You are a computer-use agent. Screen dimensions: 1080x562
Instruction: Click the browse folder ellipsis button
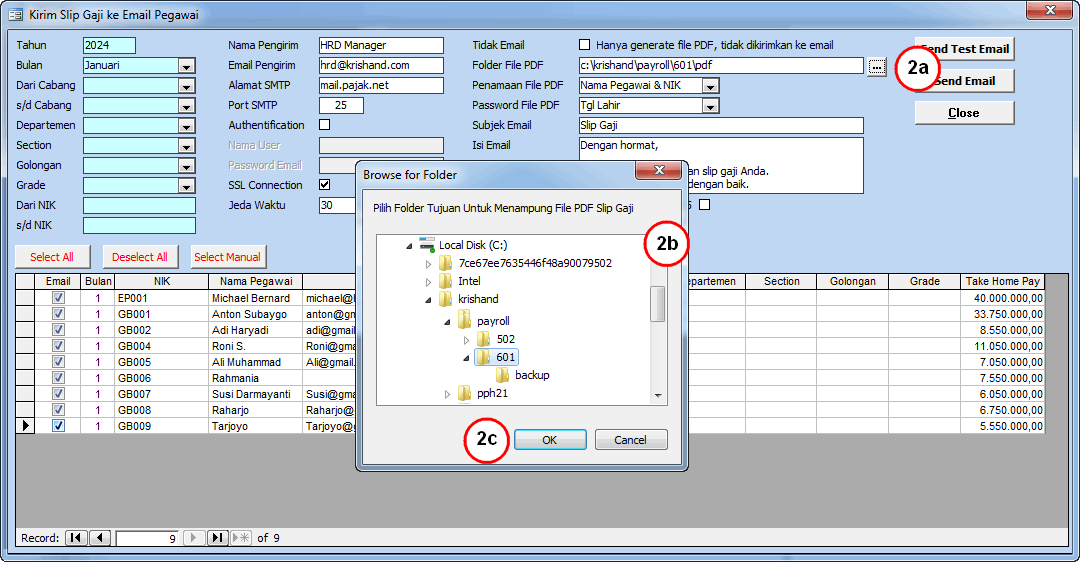876,66
